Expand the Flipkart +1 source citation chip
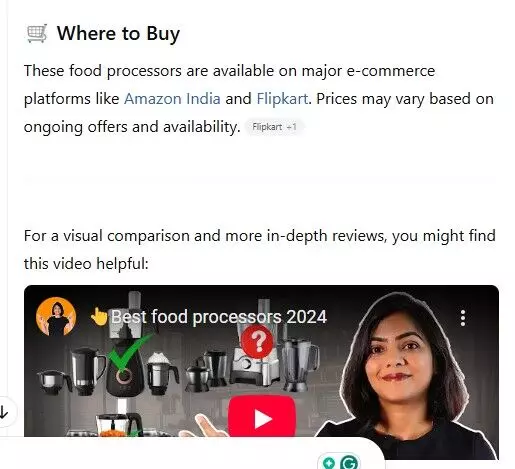The width and height of the screenshot is (515, 469). [274, 127]
